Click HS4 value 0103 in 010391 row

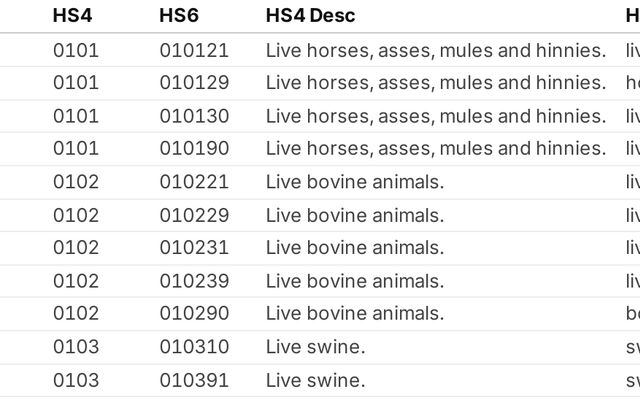click(76, 380)
